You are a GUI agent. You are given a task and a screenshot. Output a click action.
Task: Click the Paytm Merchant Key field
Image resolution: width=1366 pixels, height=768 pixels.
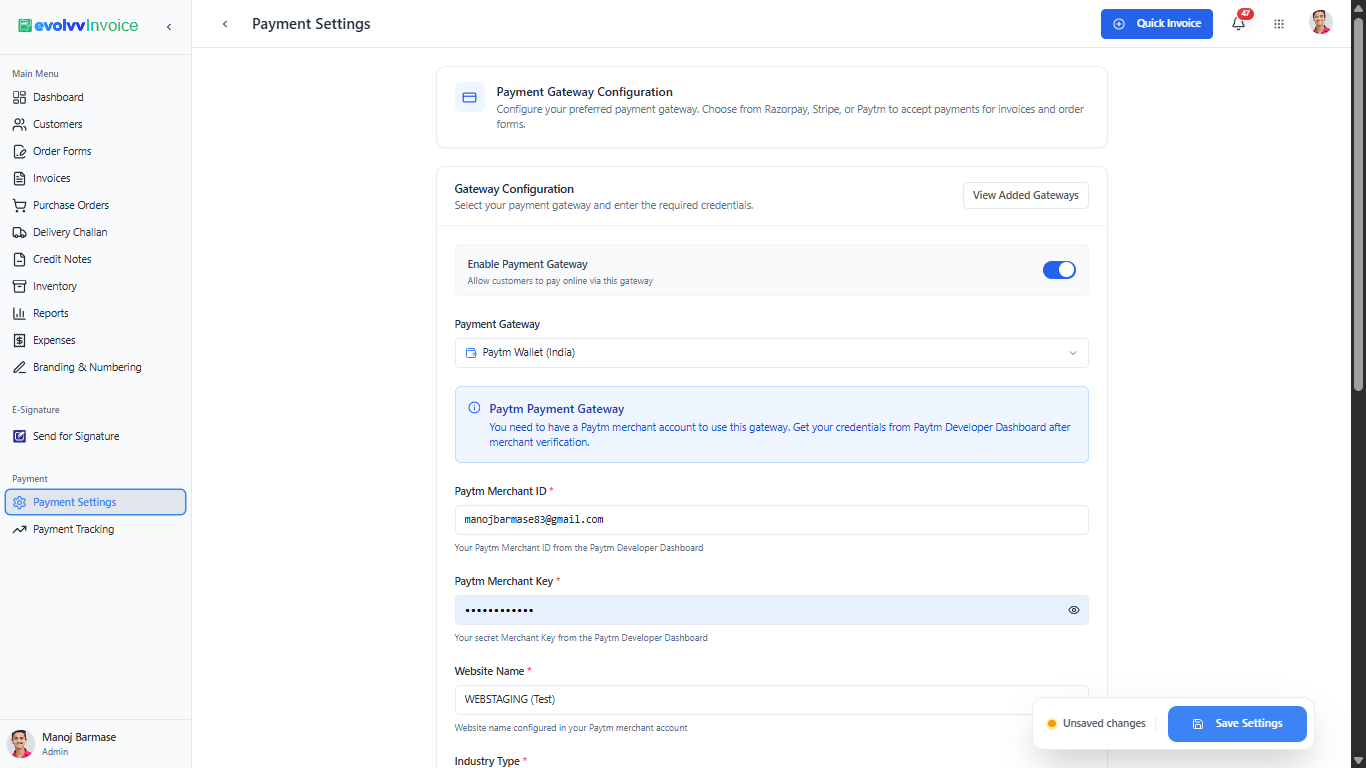pos(772,610)
